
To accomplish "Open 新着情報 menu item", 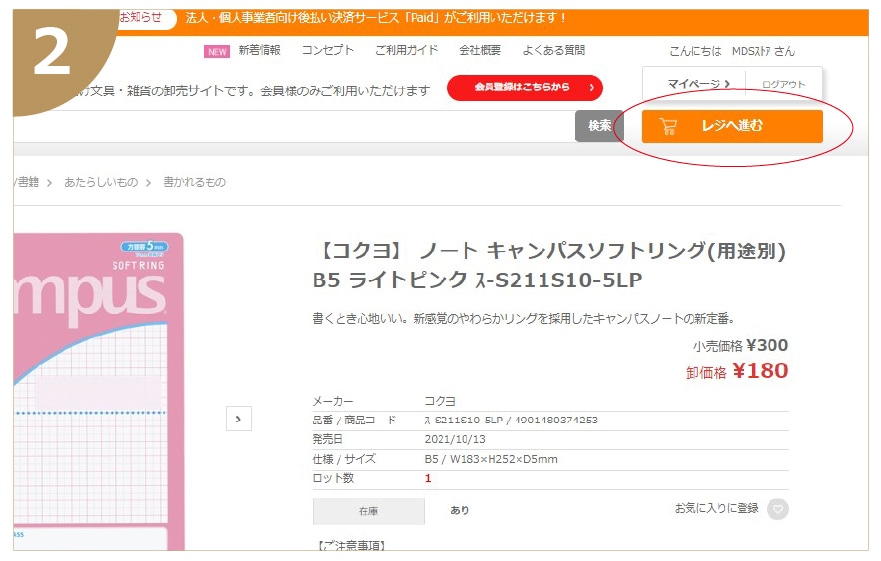I will 259,50.
